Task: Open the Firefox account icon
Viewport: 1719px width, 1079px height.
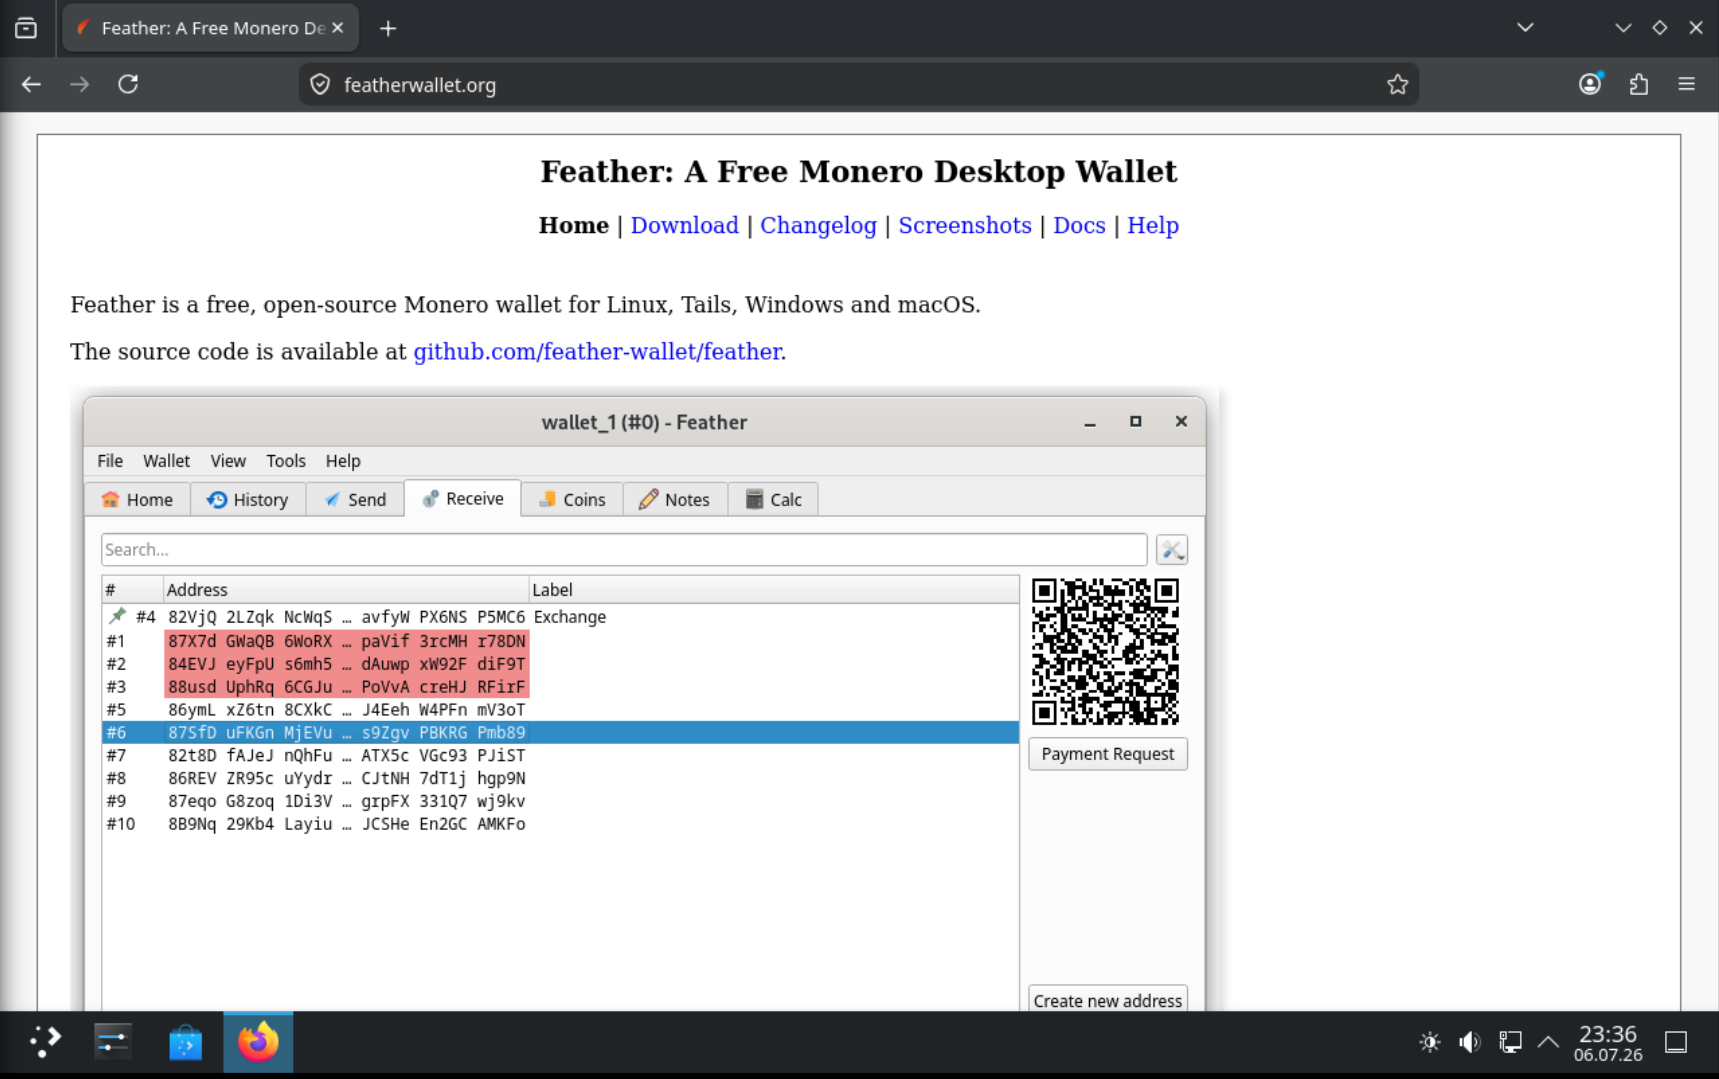Action: pos(1590,85)
